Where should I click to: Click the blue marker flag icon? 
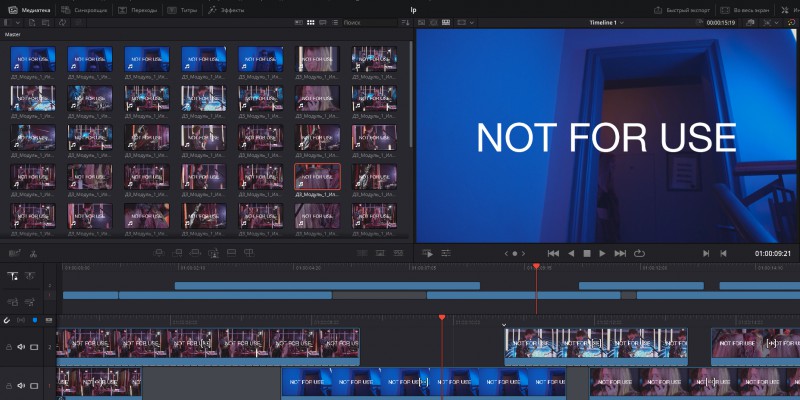coord(35,320)
